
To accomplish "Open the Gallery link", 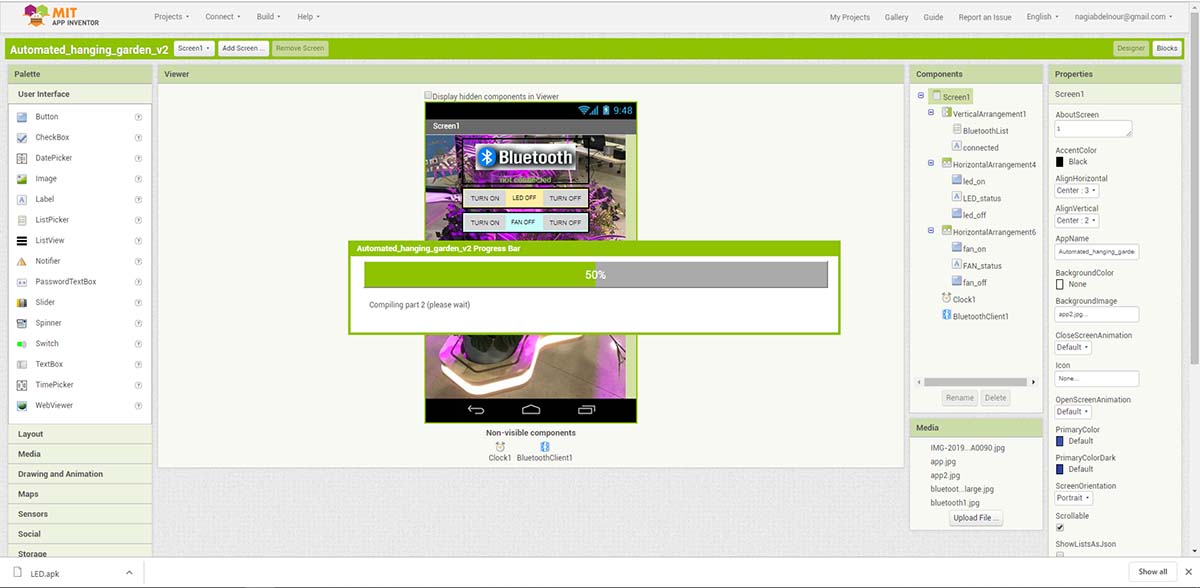I will (897, 17).
